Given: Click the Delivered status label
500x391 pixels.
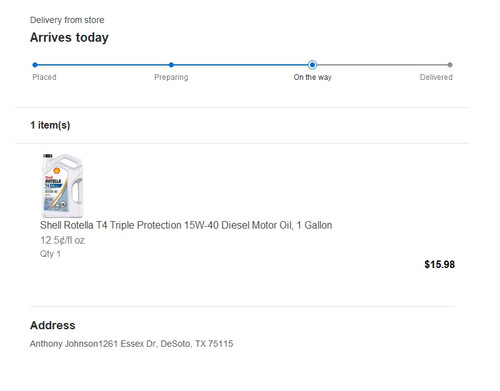Looking at the screenshot, I should (436, 77).
